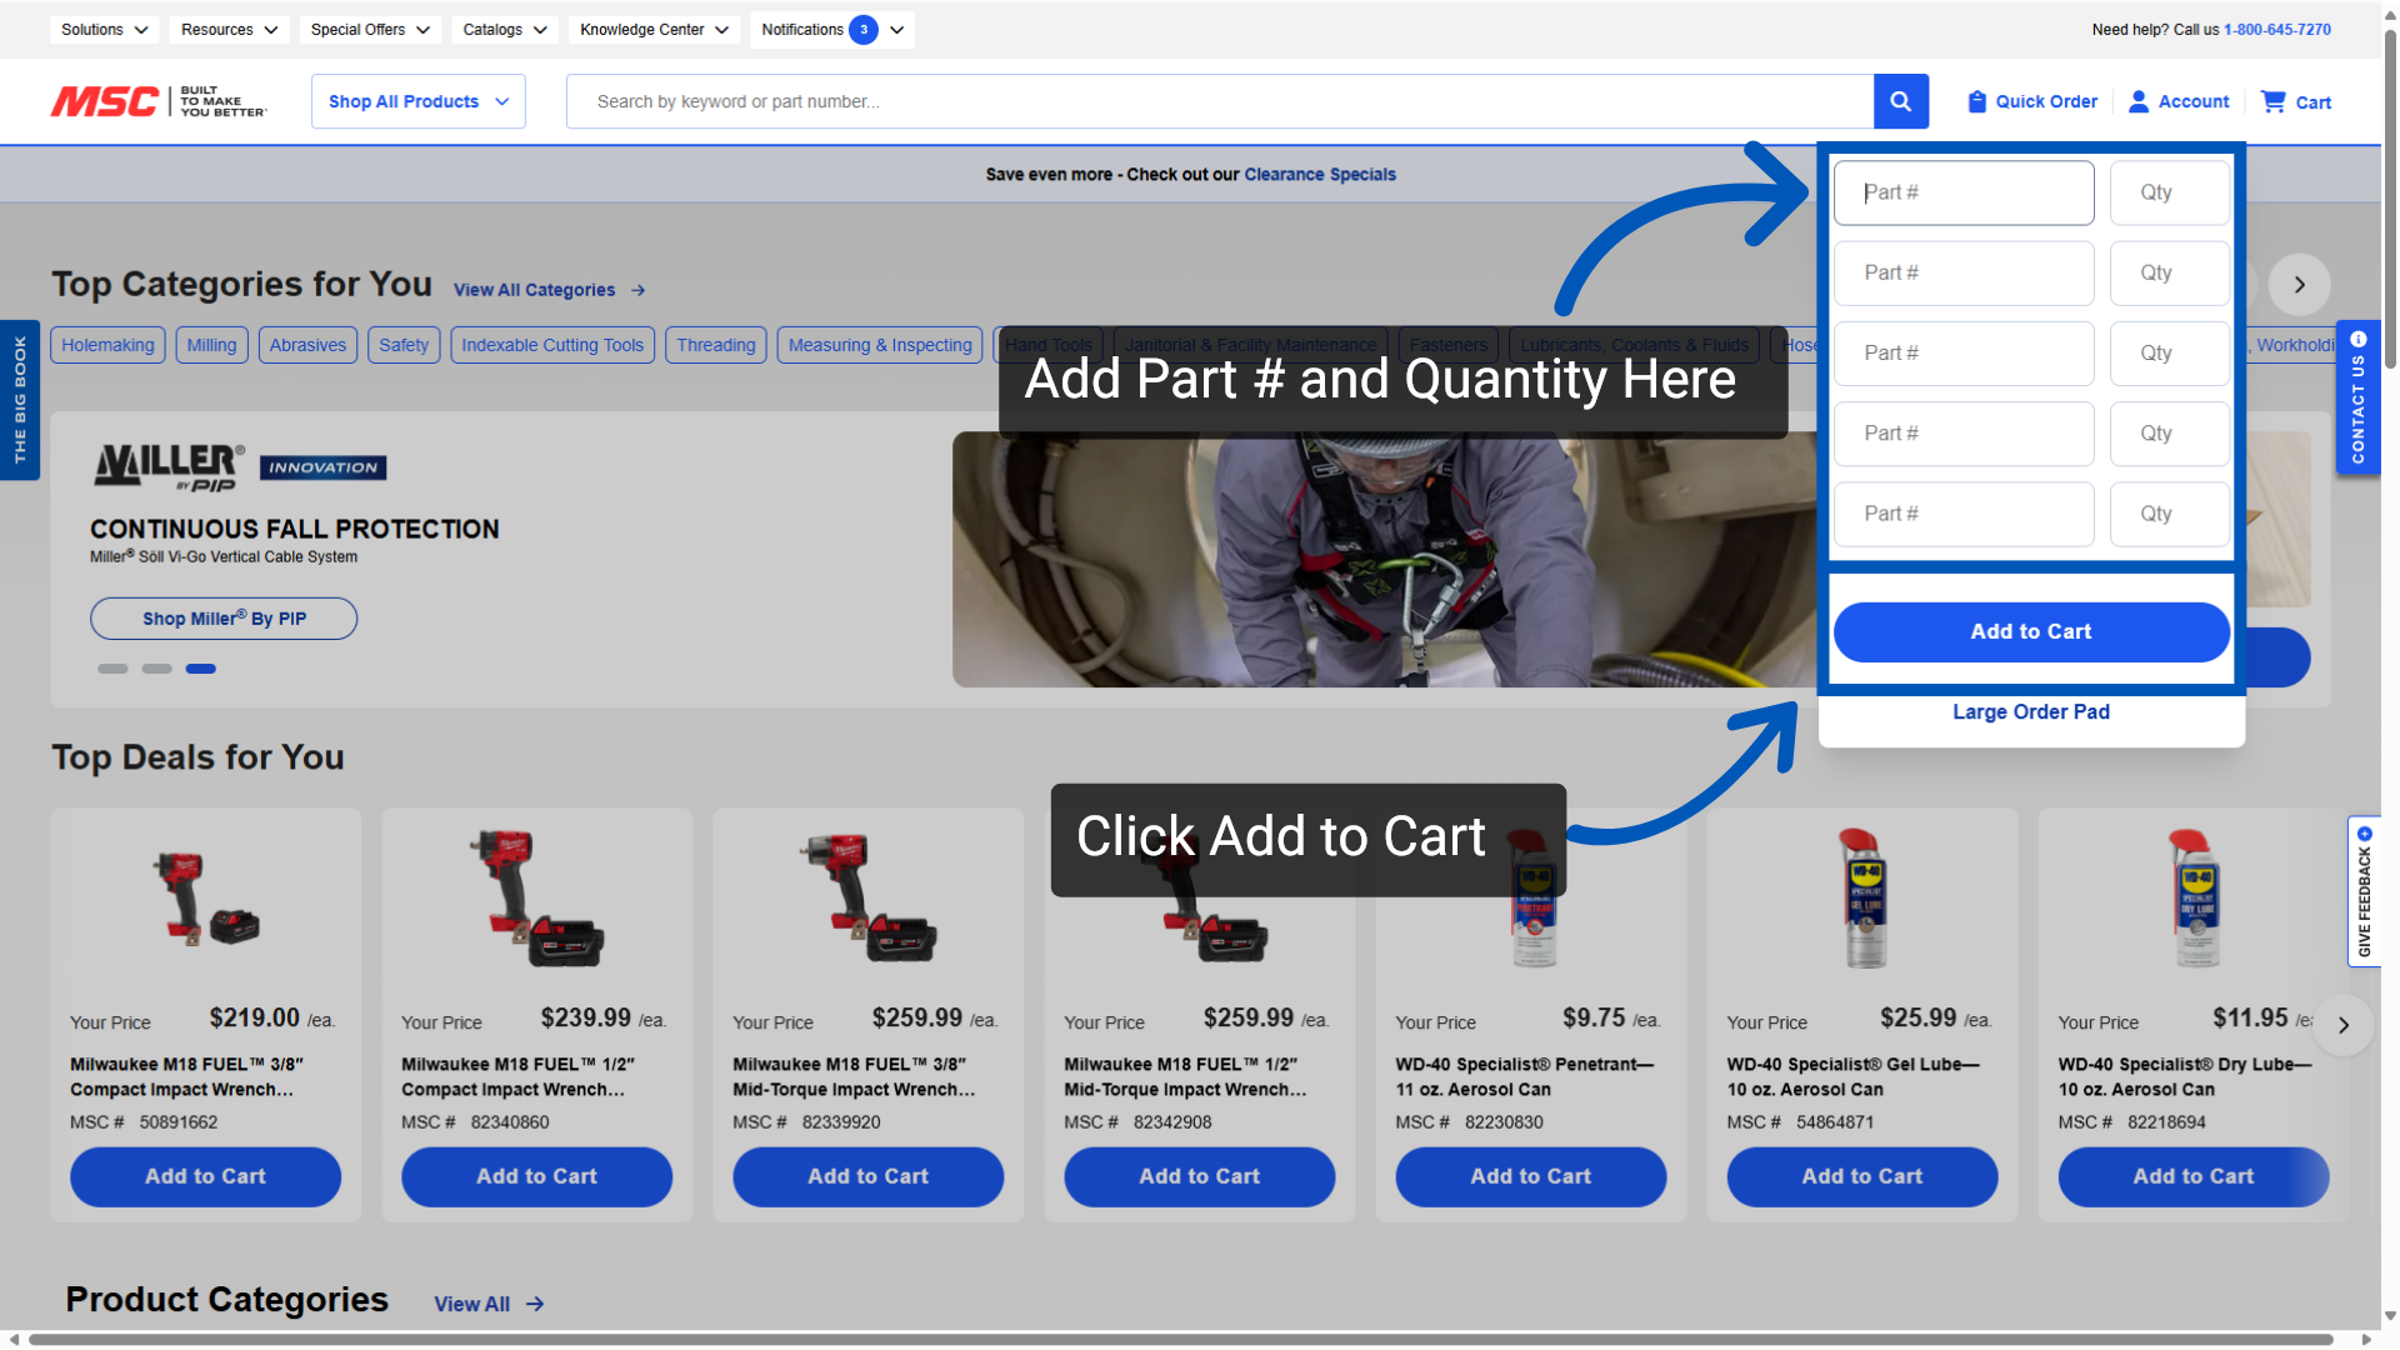Add item MSC# 82342908 to cart

click(x=1200, y=1177)
